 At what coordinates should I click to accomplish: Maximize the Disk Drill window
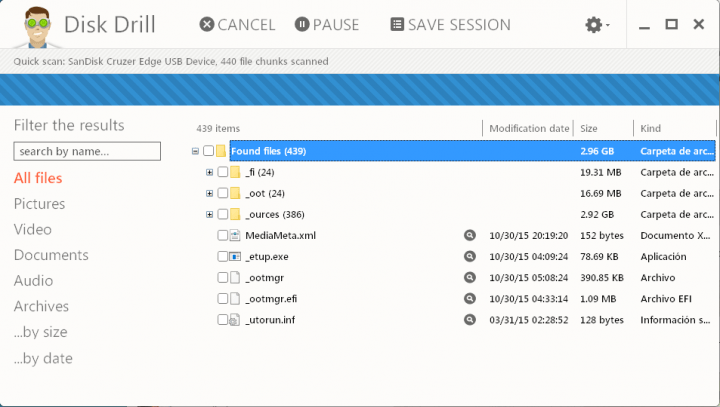[x=671, y=24]
